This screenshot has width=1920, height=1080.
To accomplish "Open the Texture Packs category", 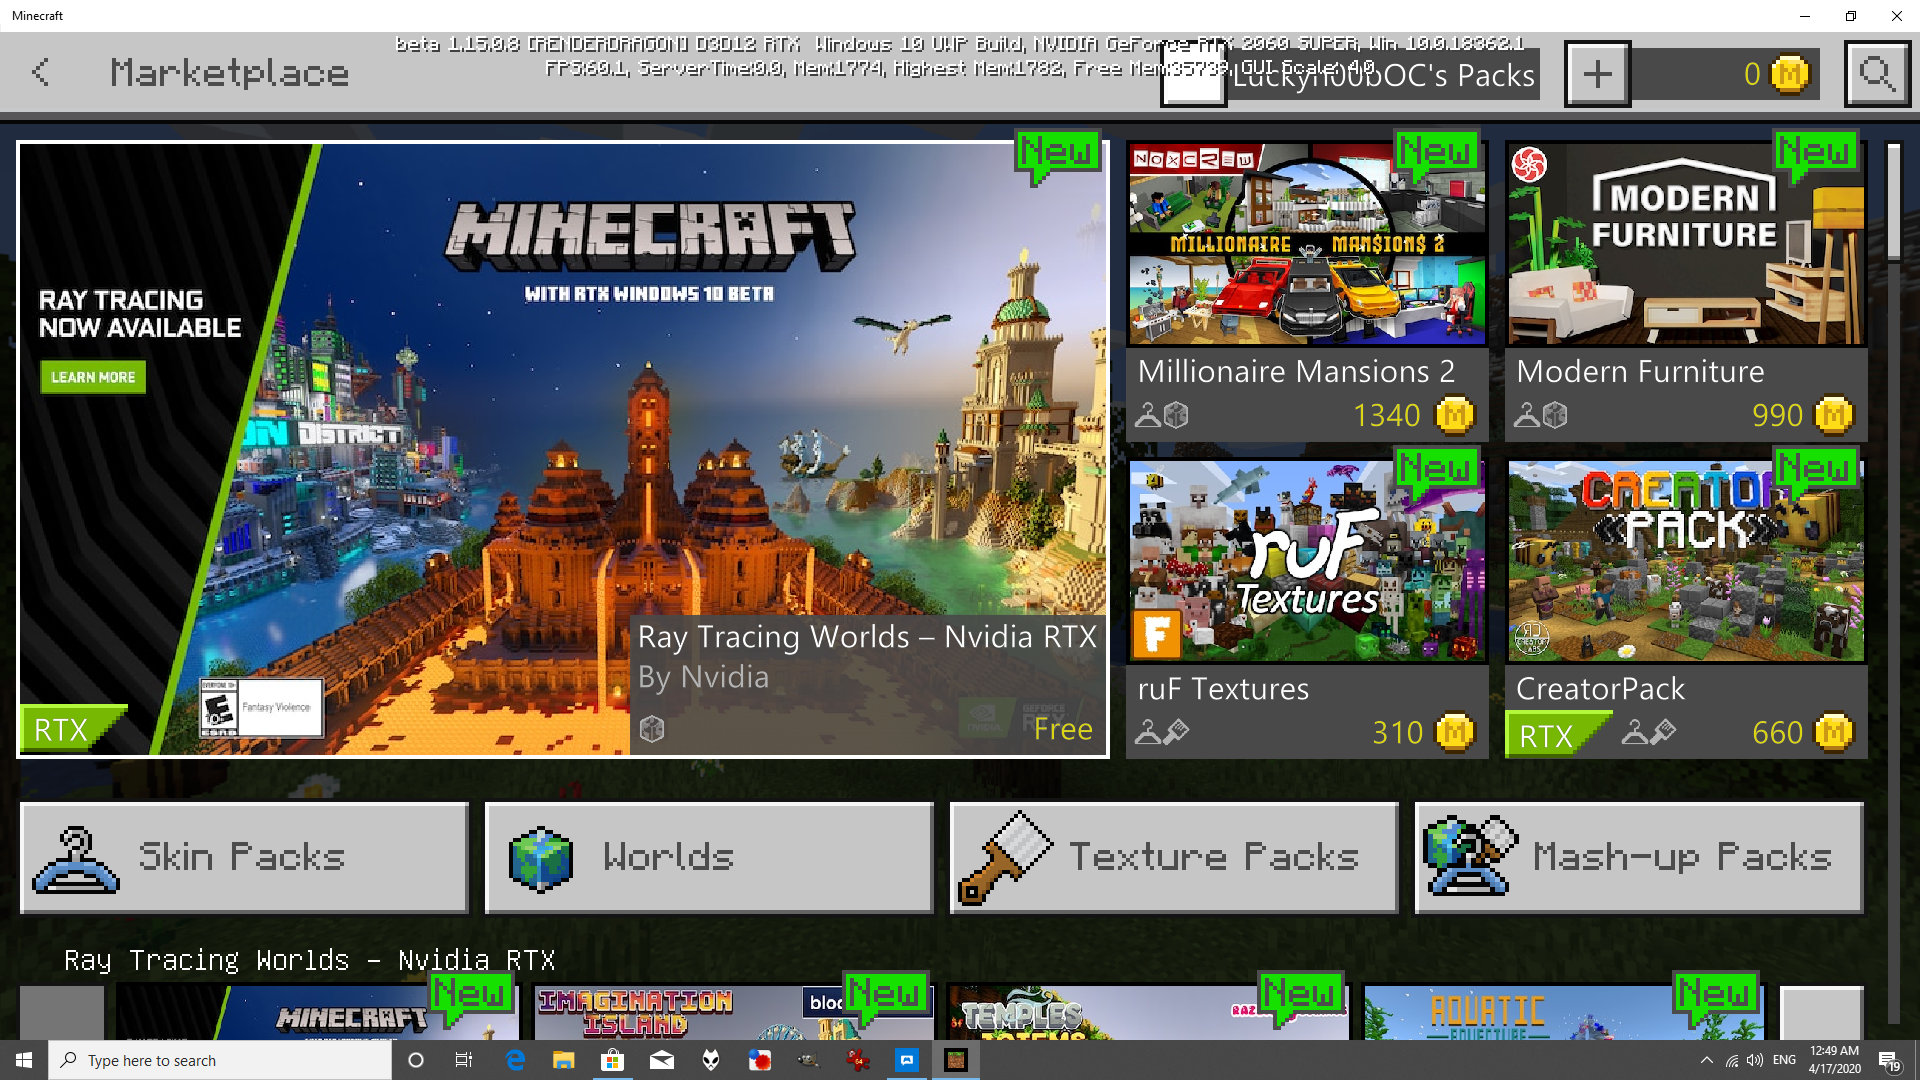I will point(1174,857).
